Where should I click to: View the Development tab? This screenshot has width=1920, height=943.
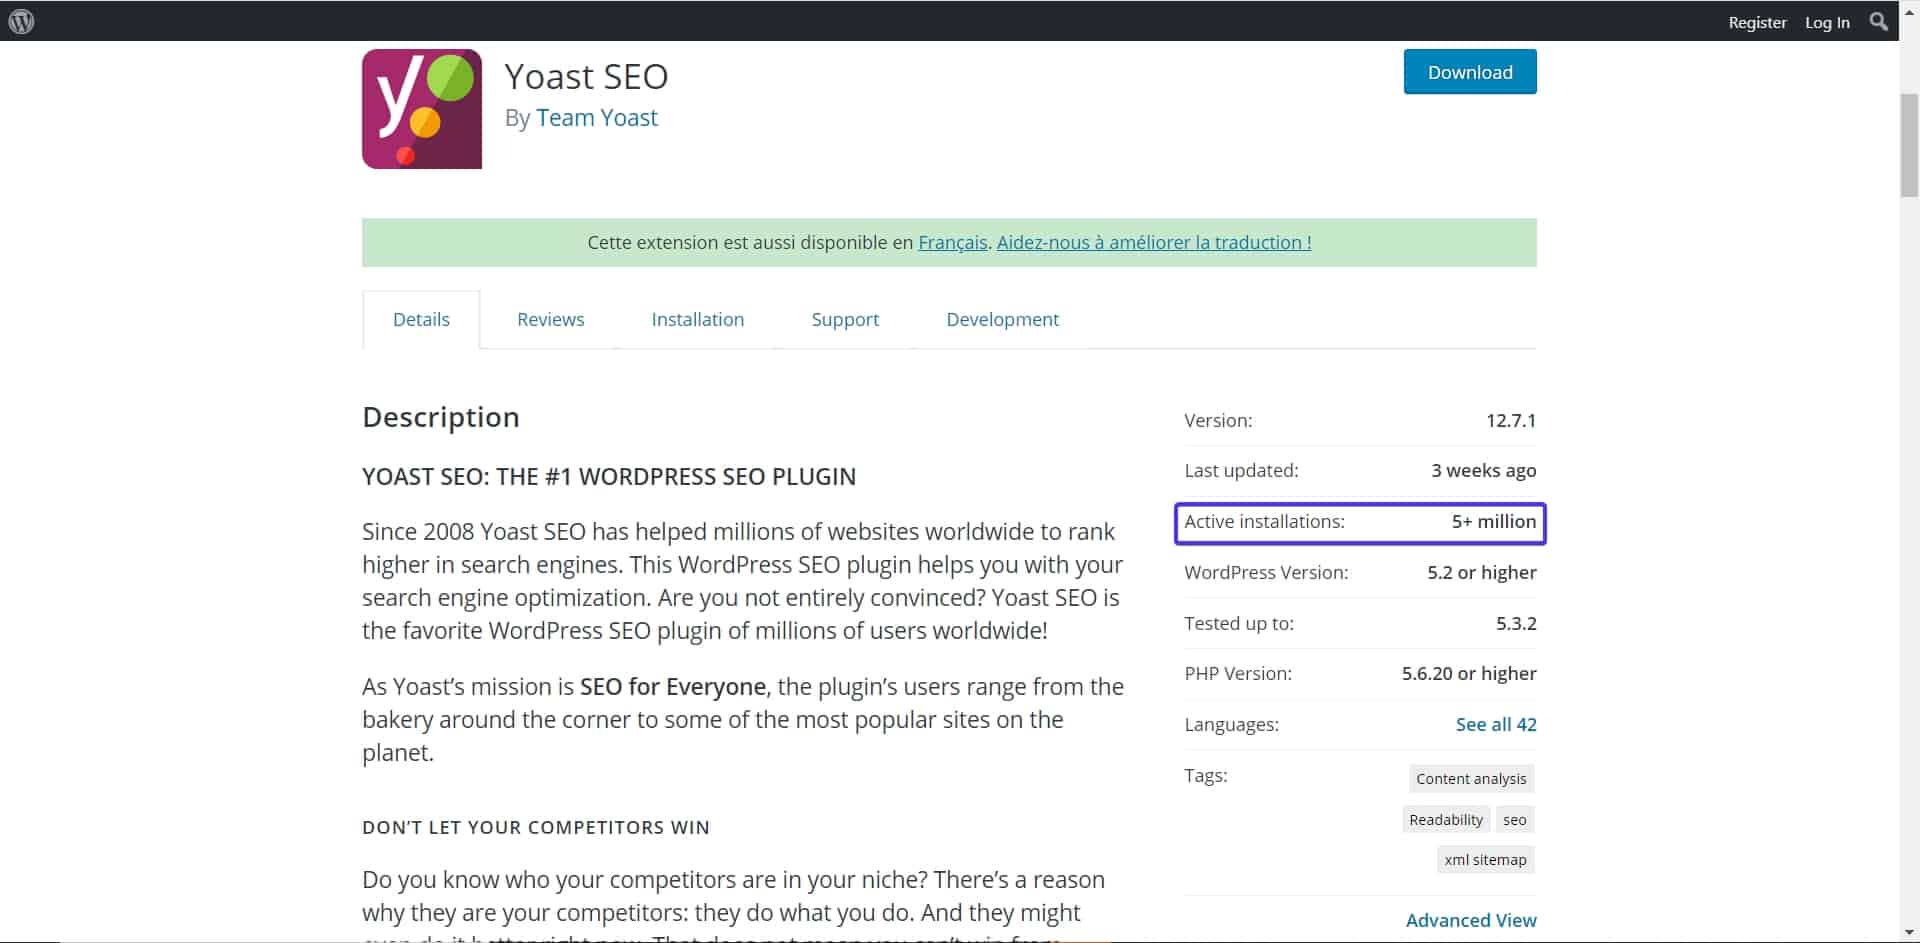(x=1002, y=319)
